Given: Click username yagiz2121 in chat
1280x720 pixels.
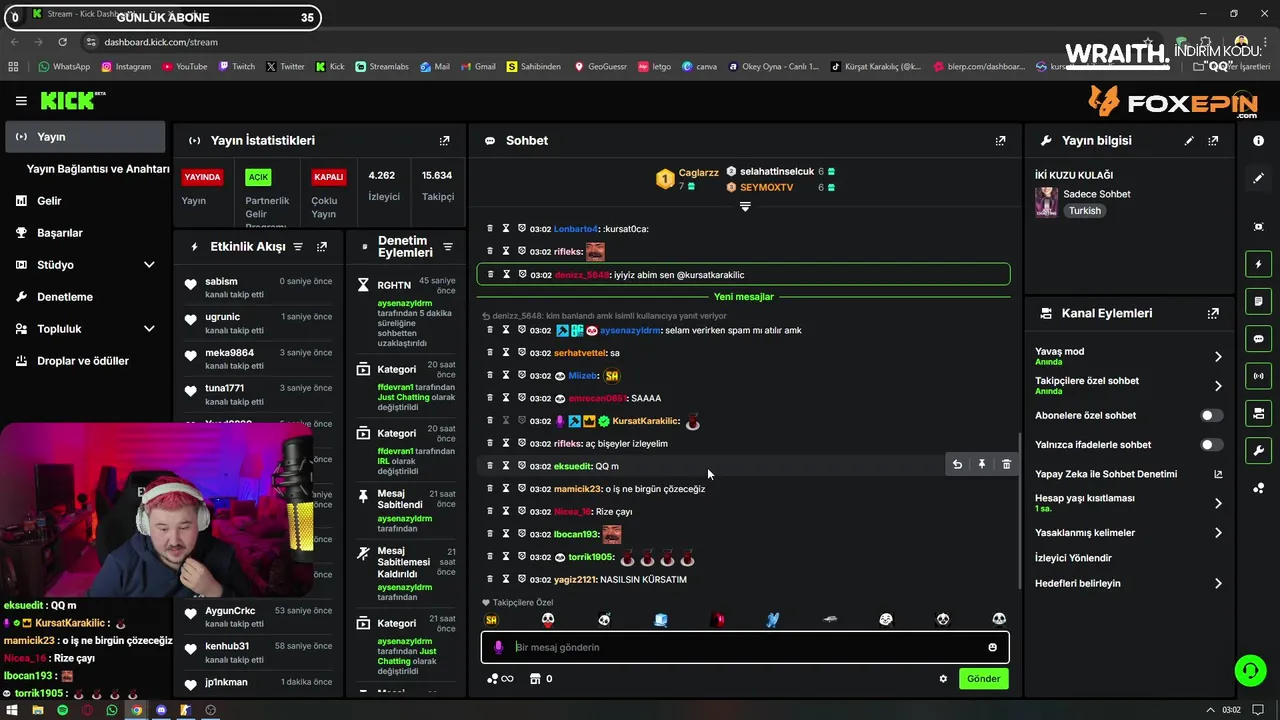Looking at the screenshot, I should 575,580.
